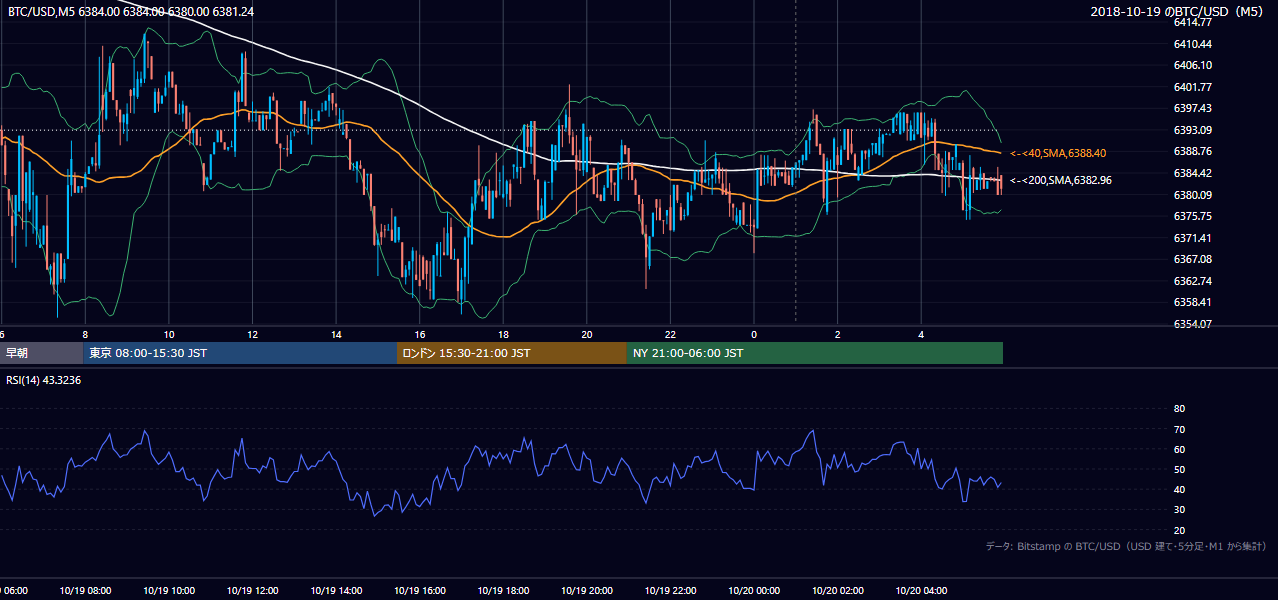Click the 10/19 16:00 time axis label
Screen dimensions: 1278x600
[x=420, y=591]
